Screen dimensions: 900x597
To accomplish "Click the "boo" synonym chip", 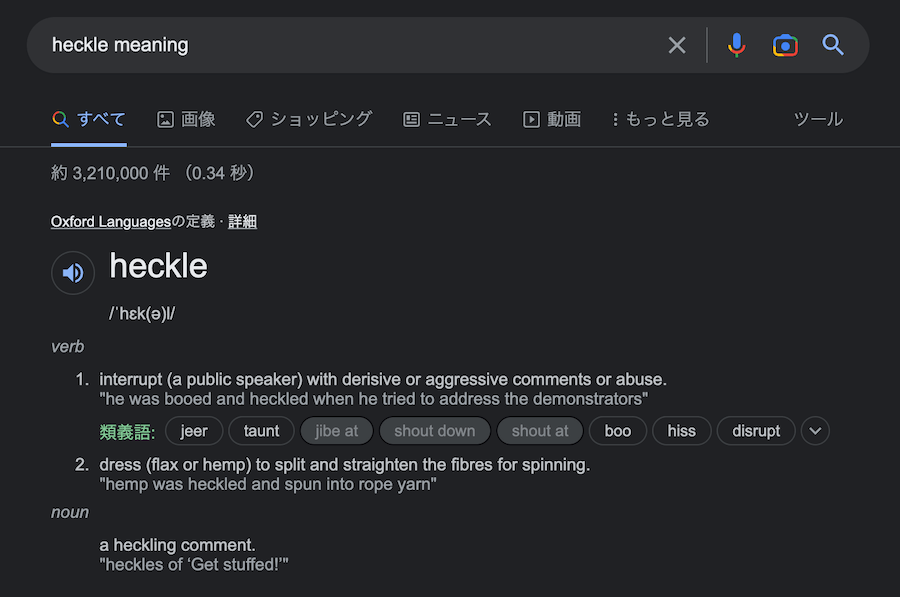I will tap(618, 431).
